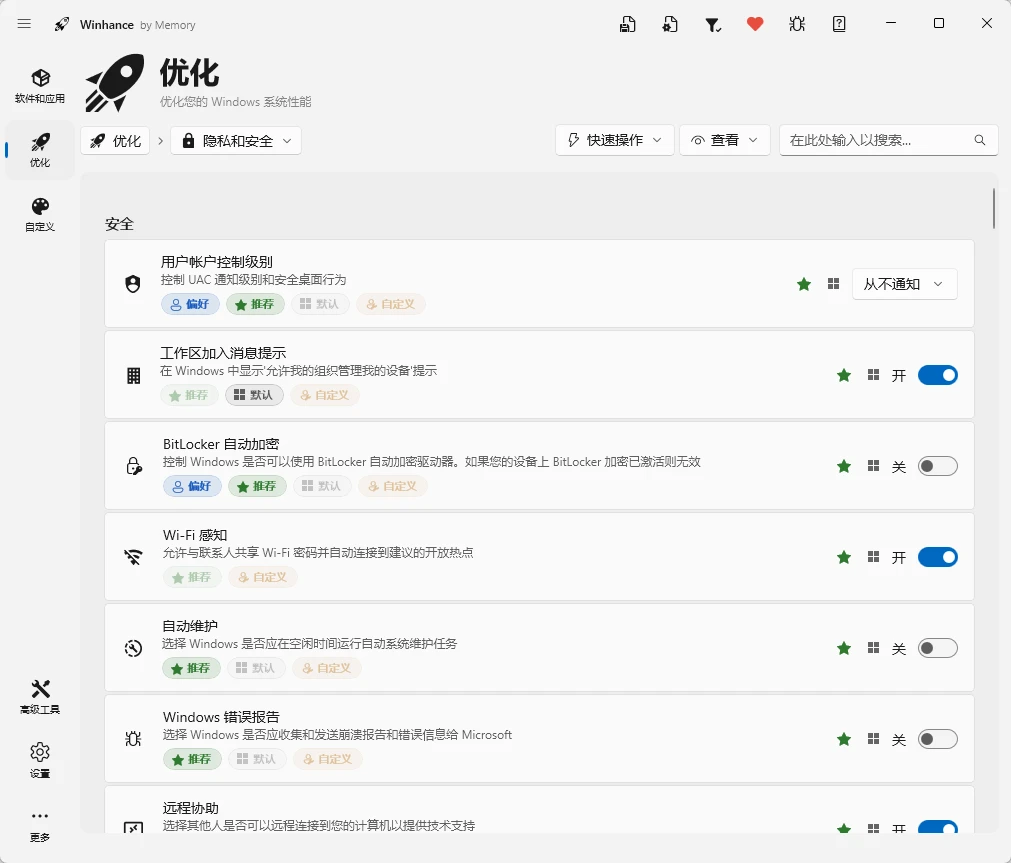Screen dimensions: 1011x863
Task: Click the save configuration file icon
Action: 627,25
